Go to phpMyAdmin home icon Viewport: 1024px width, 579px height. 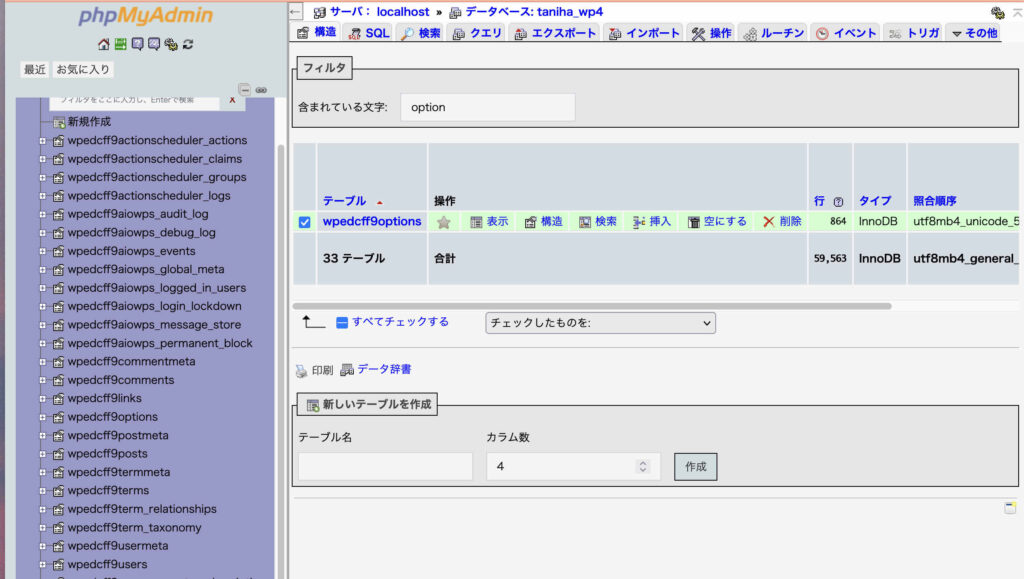click(x=103, y=44)
